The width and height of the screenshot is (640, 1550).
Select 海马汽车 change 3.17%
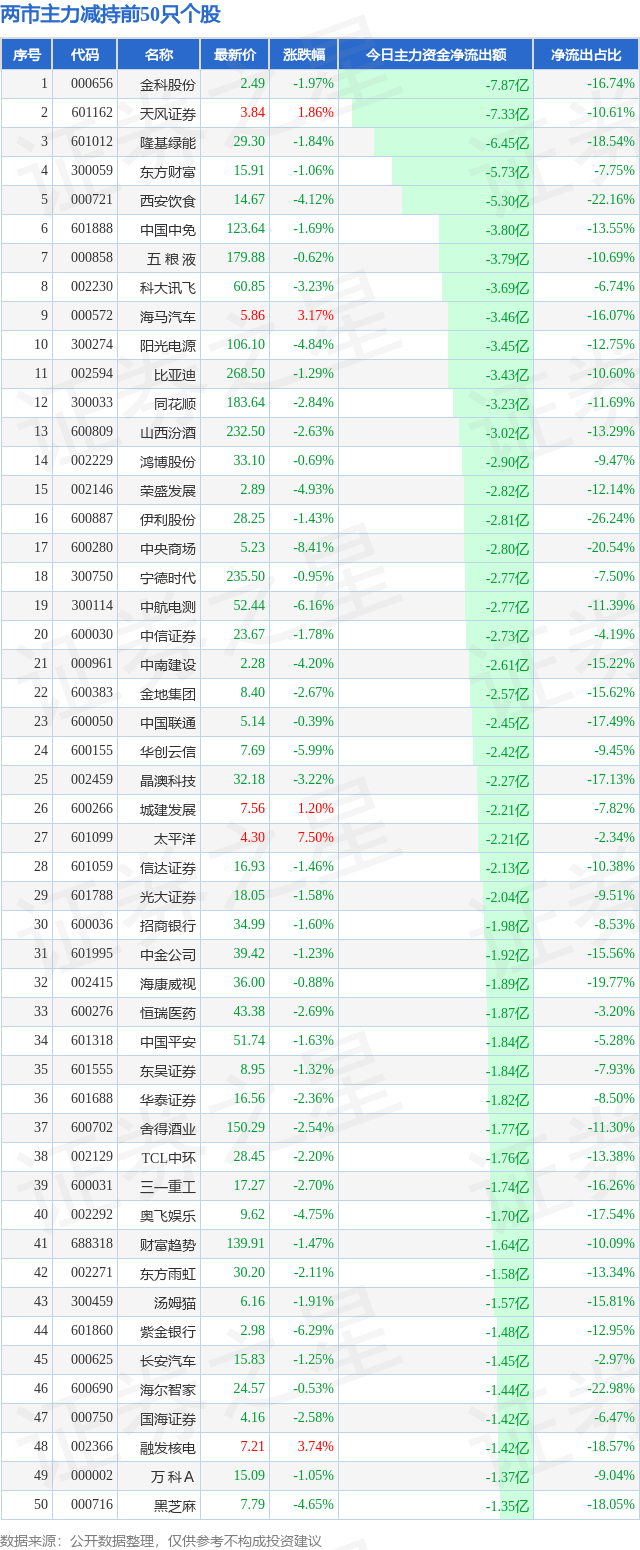click(x=315, y=316)
